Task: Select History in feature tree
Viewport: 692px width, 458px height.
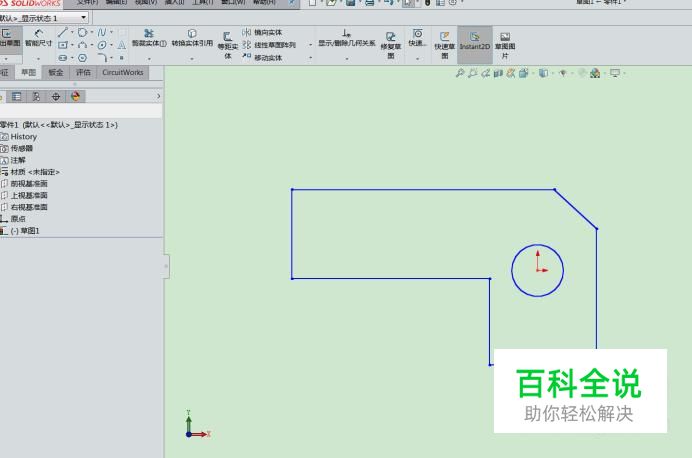Action: (23, 137)
